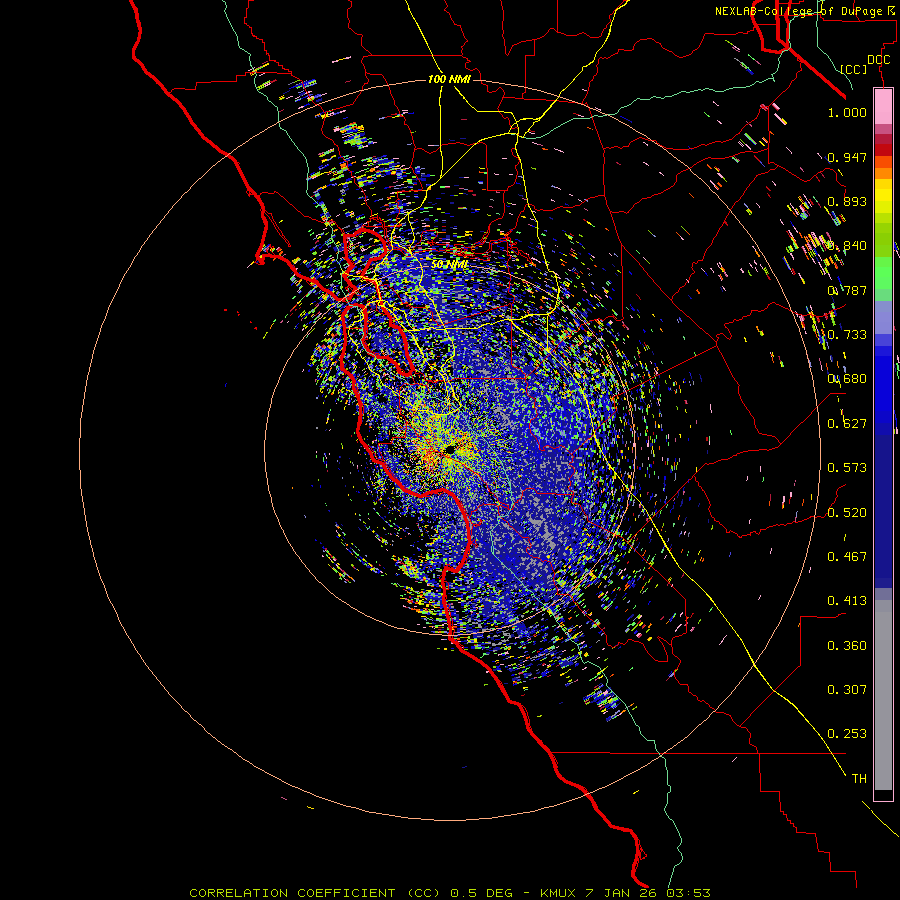Click the gray segment of the color bar

[883, 695]
